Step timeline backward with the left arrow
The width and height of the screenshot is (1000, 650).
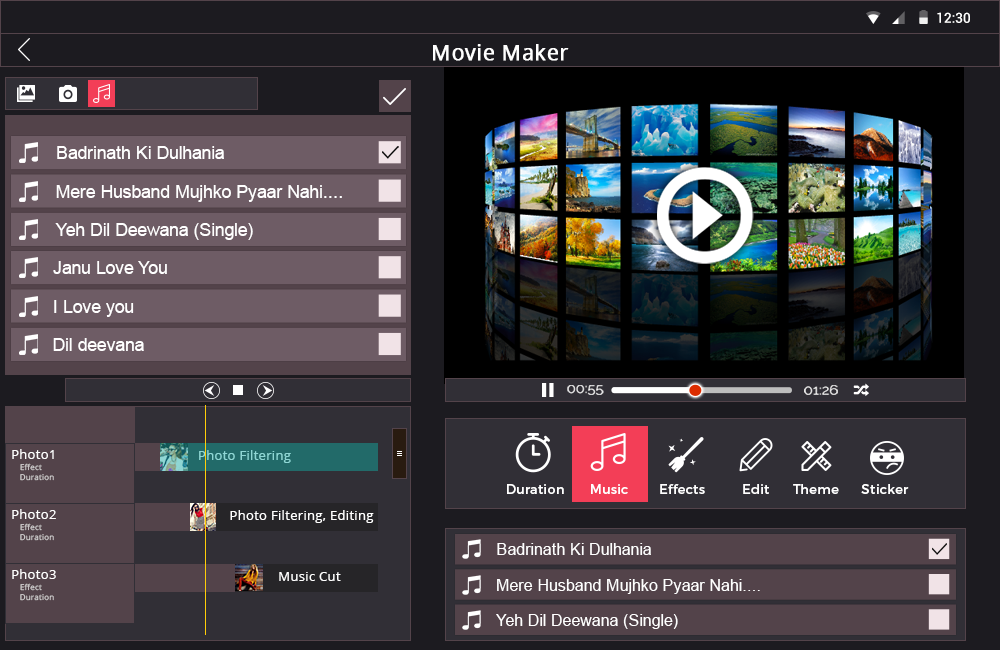tap(211, 390)
